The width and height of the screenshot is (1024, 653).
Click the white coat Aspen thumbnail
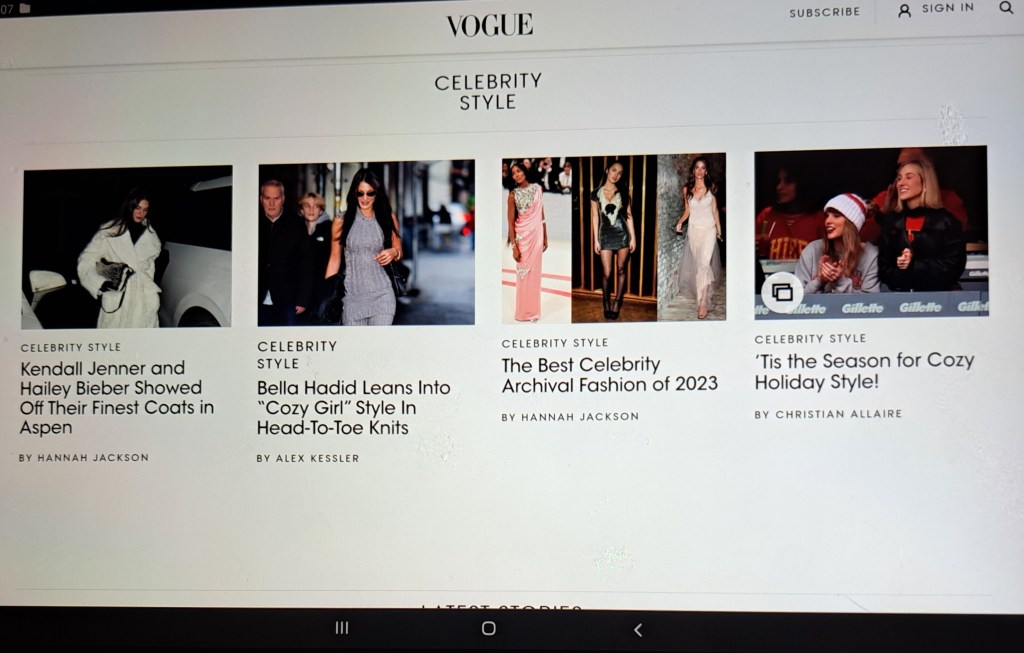pos(127,246)
